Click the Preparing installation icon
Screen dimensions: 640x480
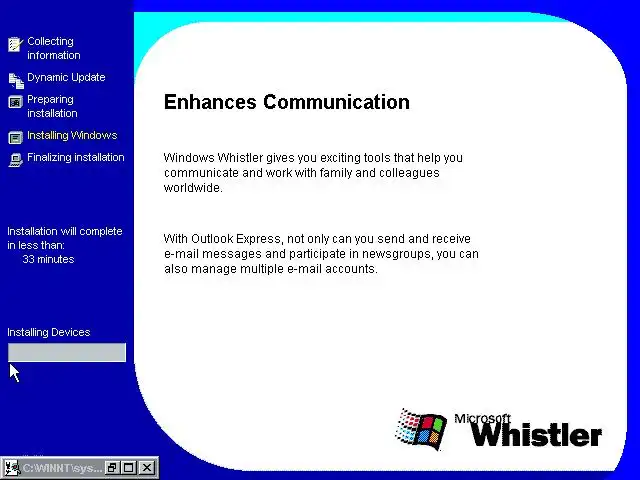click(x=16, y=102)
